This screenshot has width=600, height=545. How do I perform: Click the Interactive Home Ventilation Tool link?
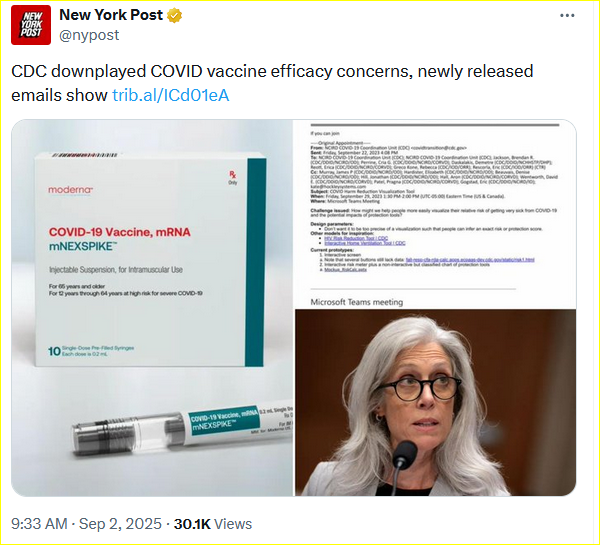[365, 243]
